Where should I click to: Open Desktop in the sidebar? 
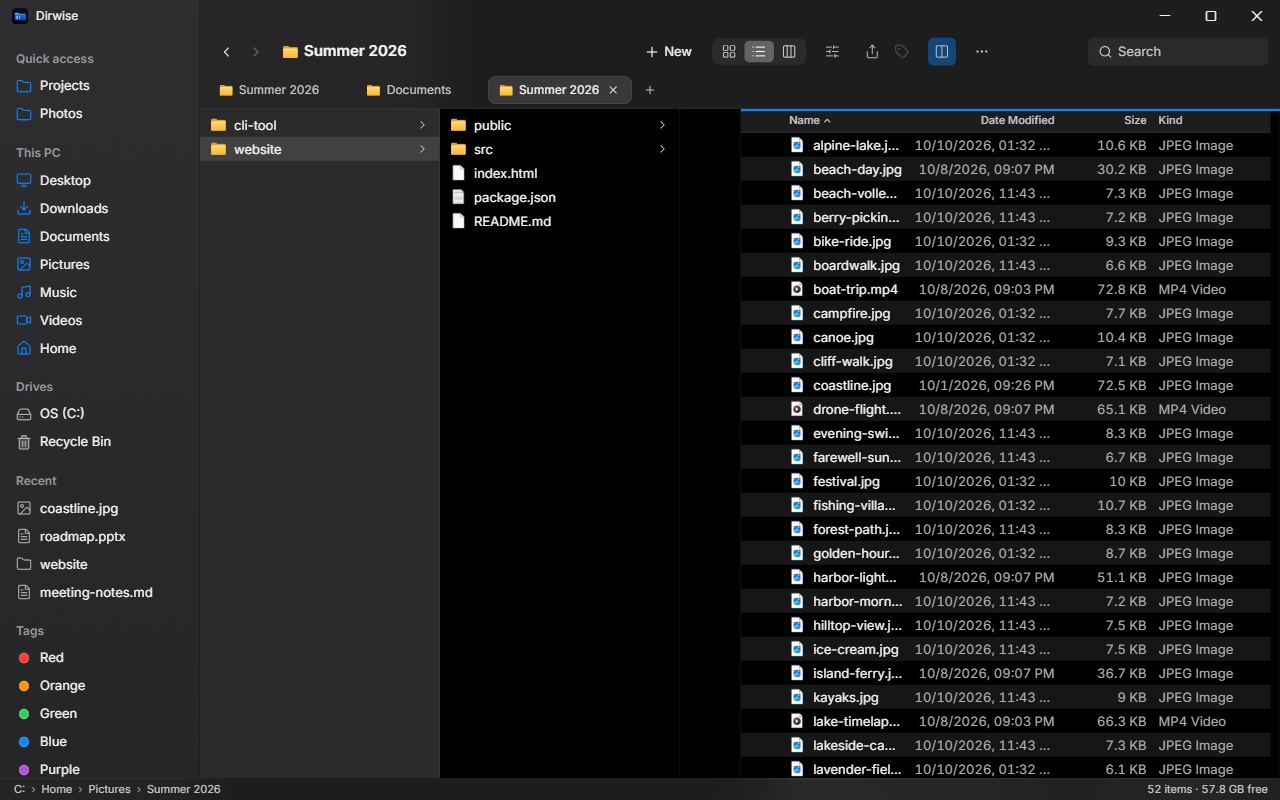tap(100, 180)
